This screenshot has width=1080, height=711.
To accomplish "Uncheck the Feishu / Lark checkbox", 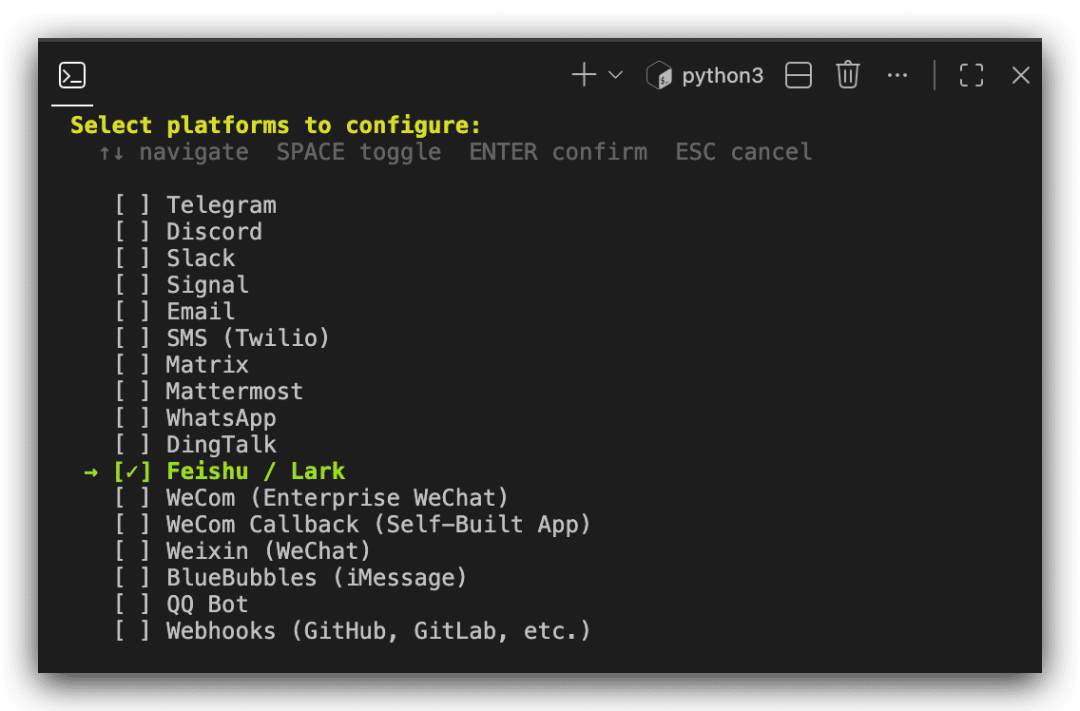I will tap(132, 471).
